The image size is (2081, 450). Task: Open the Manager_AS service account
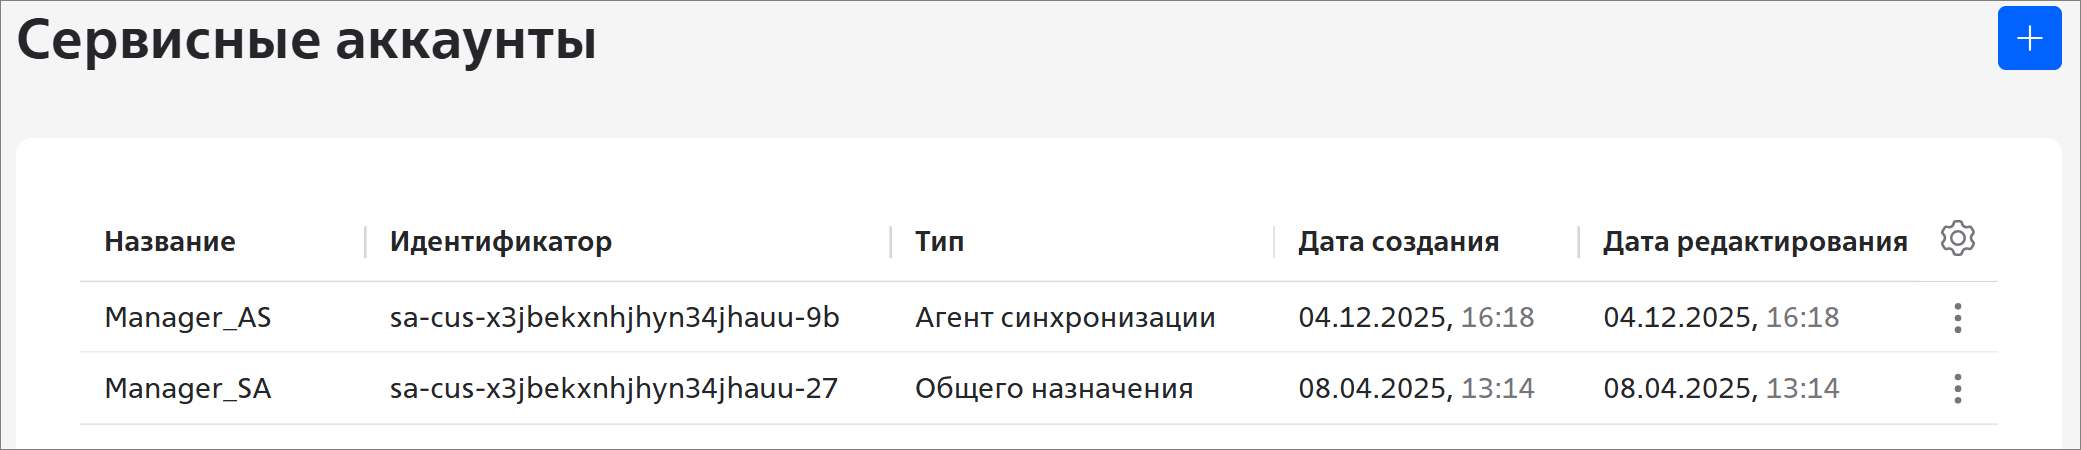coord(188,318)
